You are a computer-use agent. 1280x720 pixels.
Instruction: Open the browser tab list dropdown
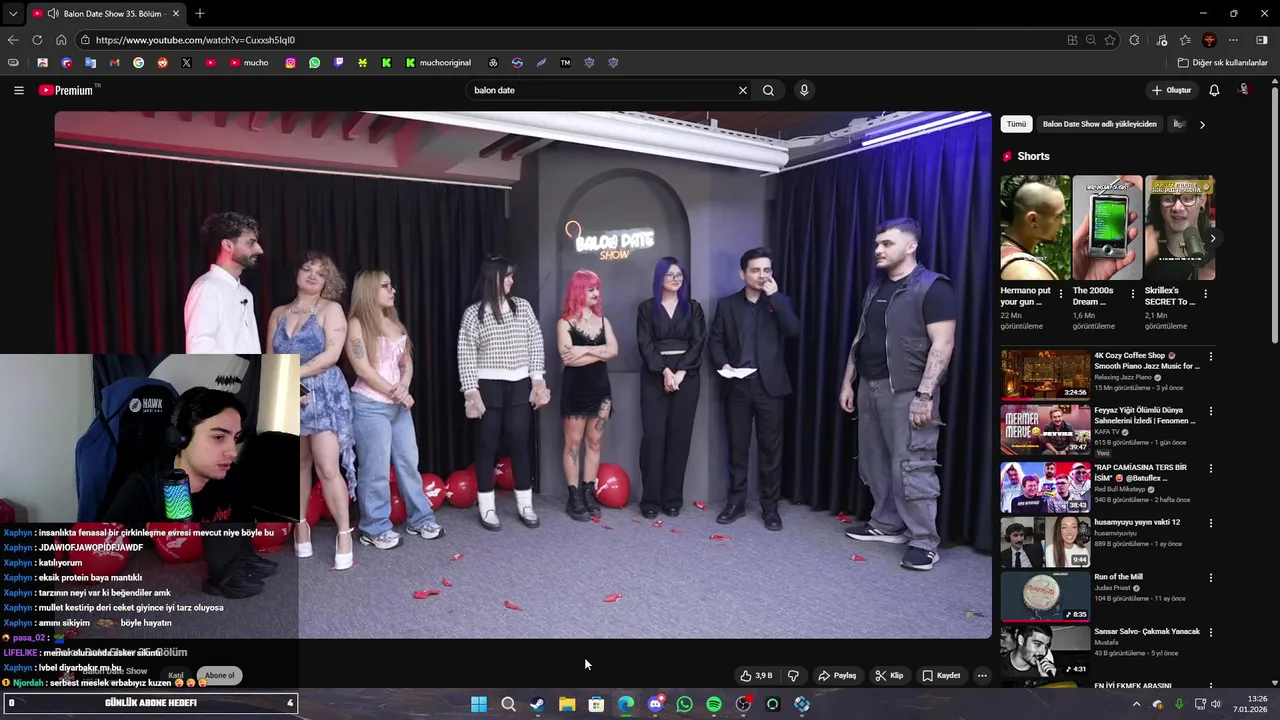click(12, 14)
